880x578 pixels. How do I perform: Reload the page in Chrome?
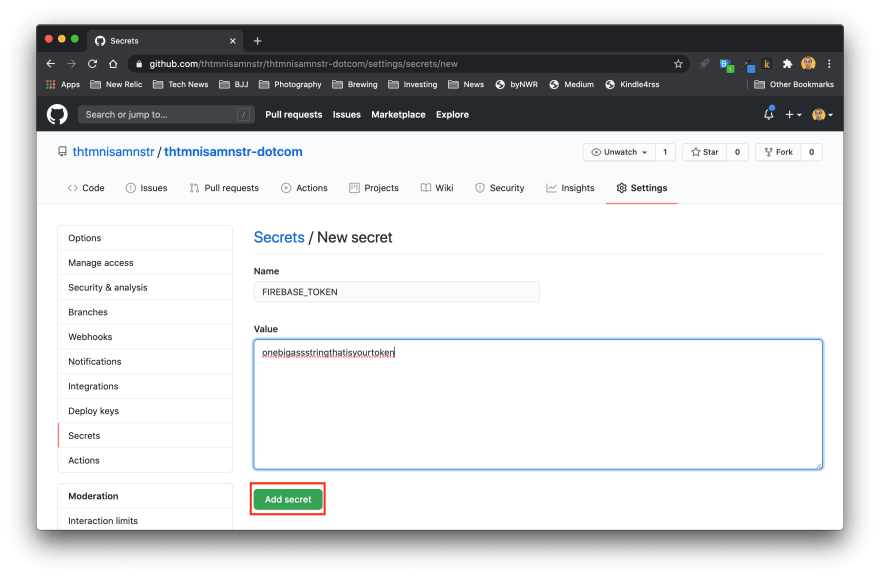point(92,64)
